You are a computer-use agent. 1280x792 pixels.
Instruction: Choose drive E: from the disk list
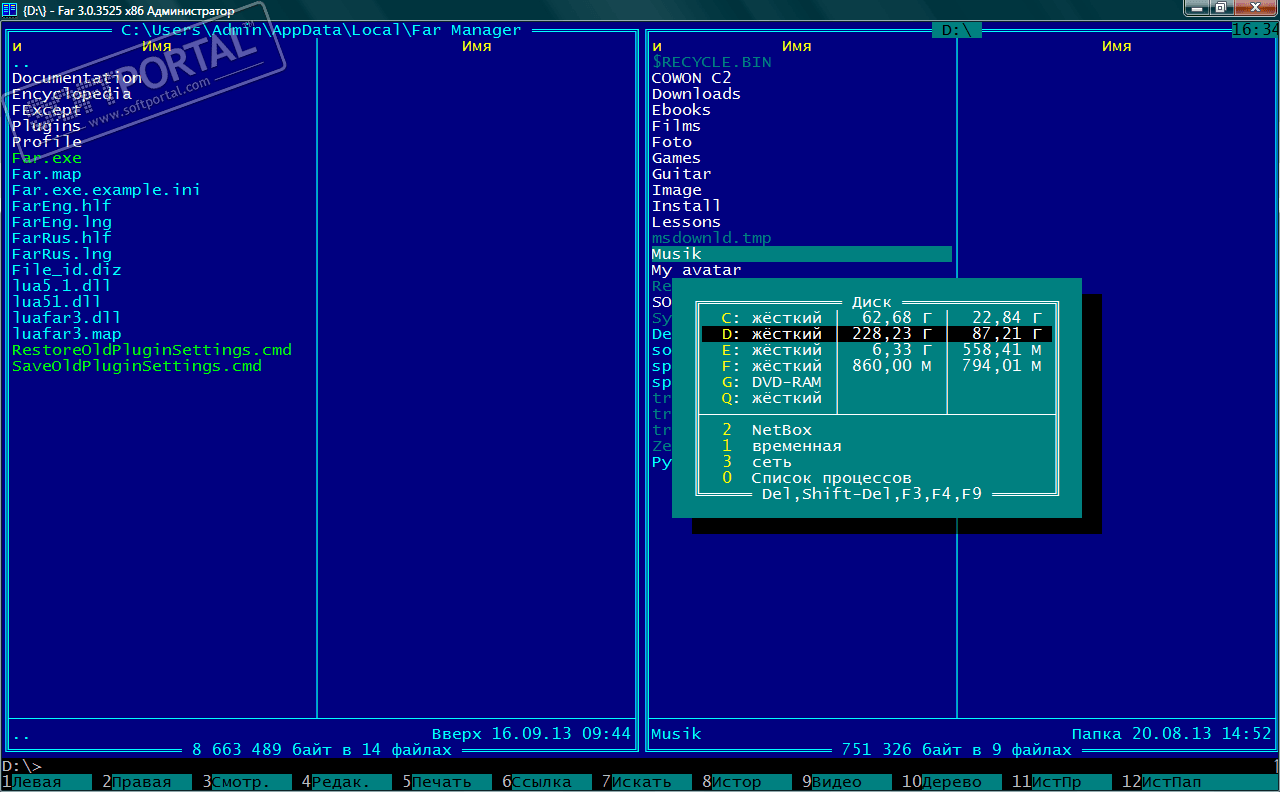coord(877,350)
